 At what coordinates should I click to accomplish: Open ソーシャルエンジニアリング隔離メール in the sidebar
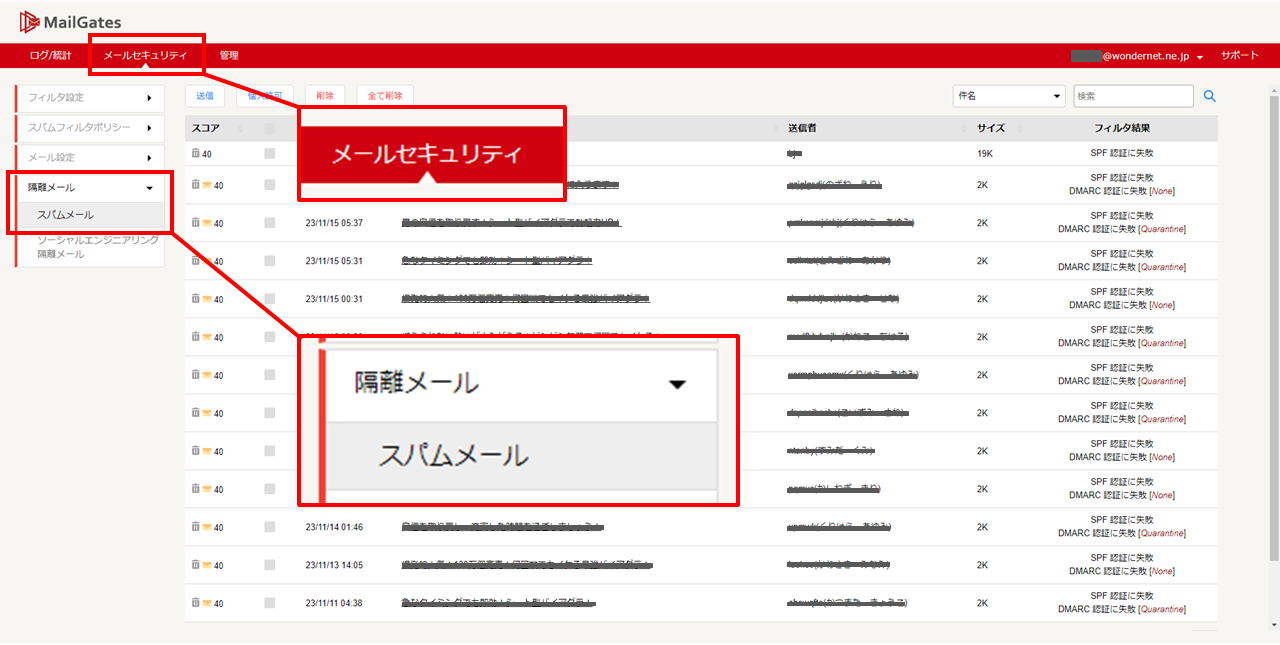pyautogui.click(x=97, y=247)
